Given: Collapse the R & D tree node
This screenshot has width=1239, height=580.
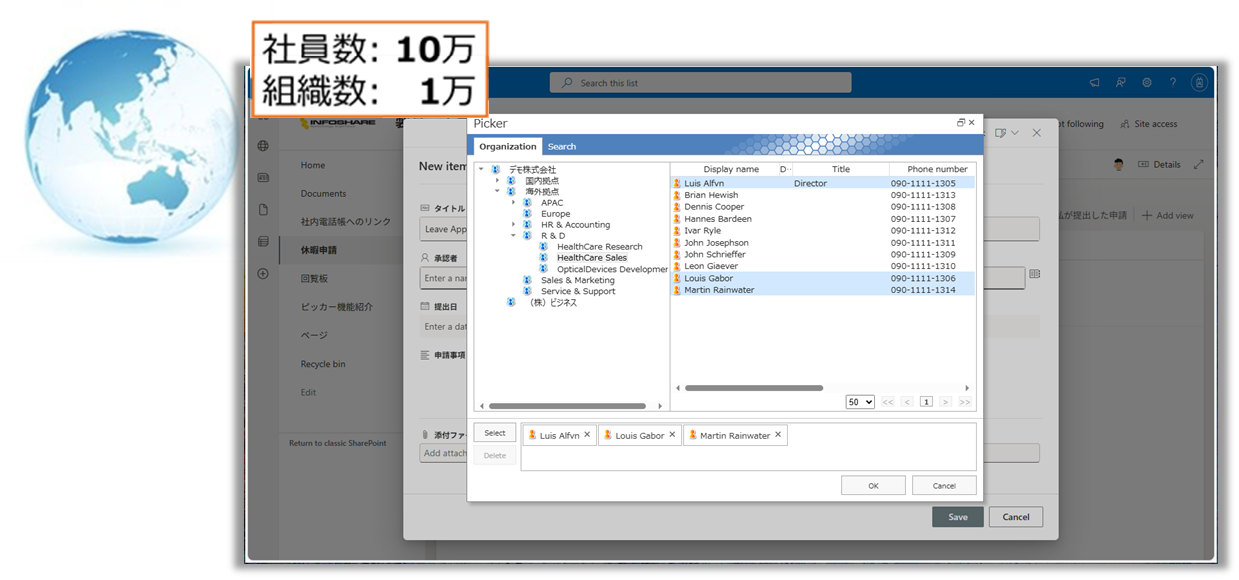Looking at the screenshot, I should point(514,236).
